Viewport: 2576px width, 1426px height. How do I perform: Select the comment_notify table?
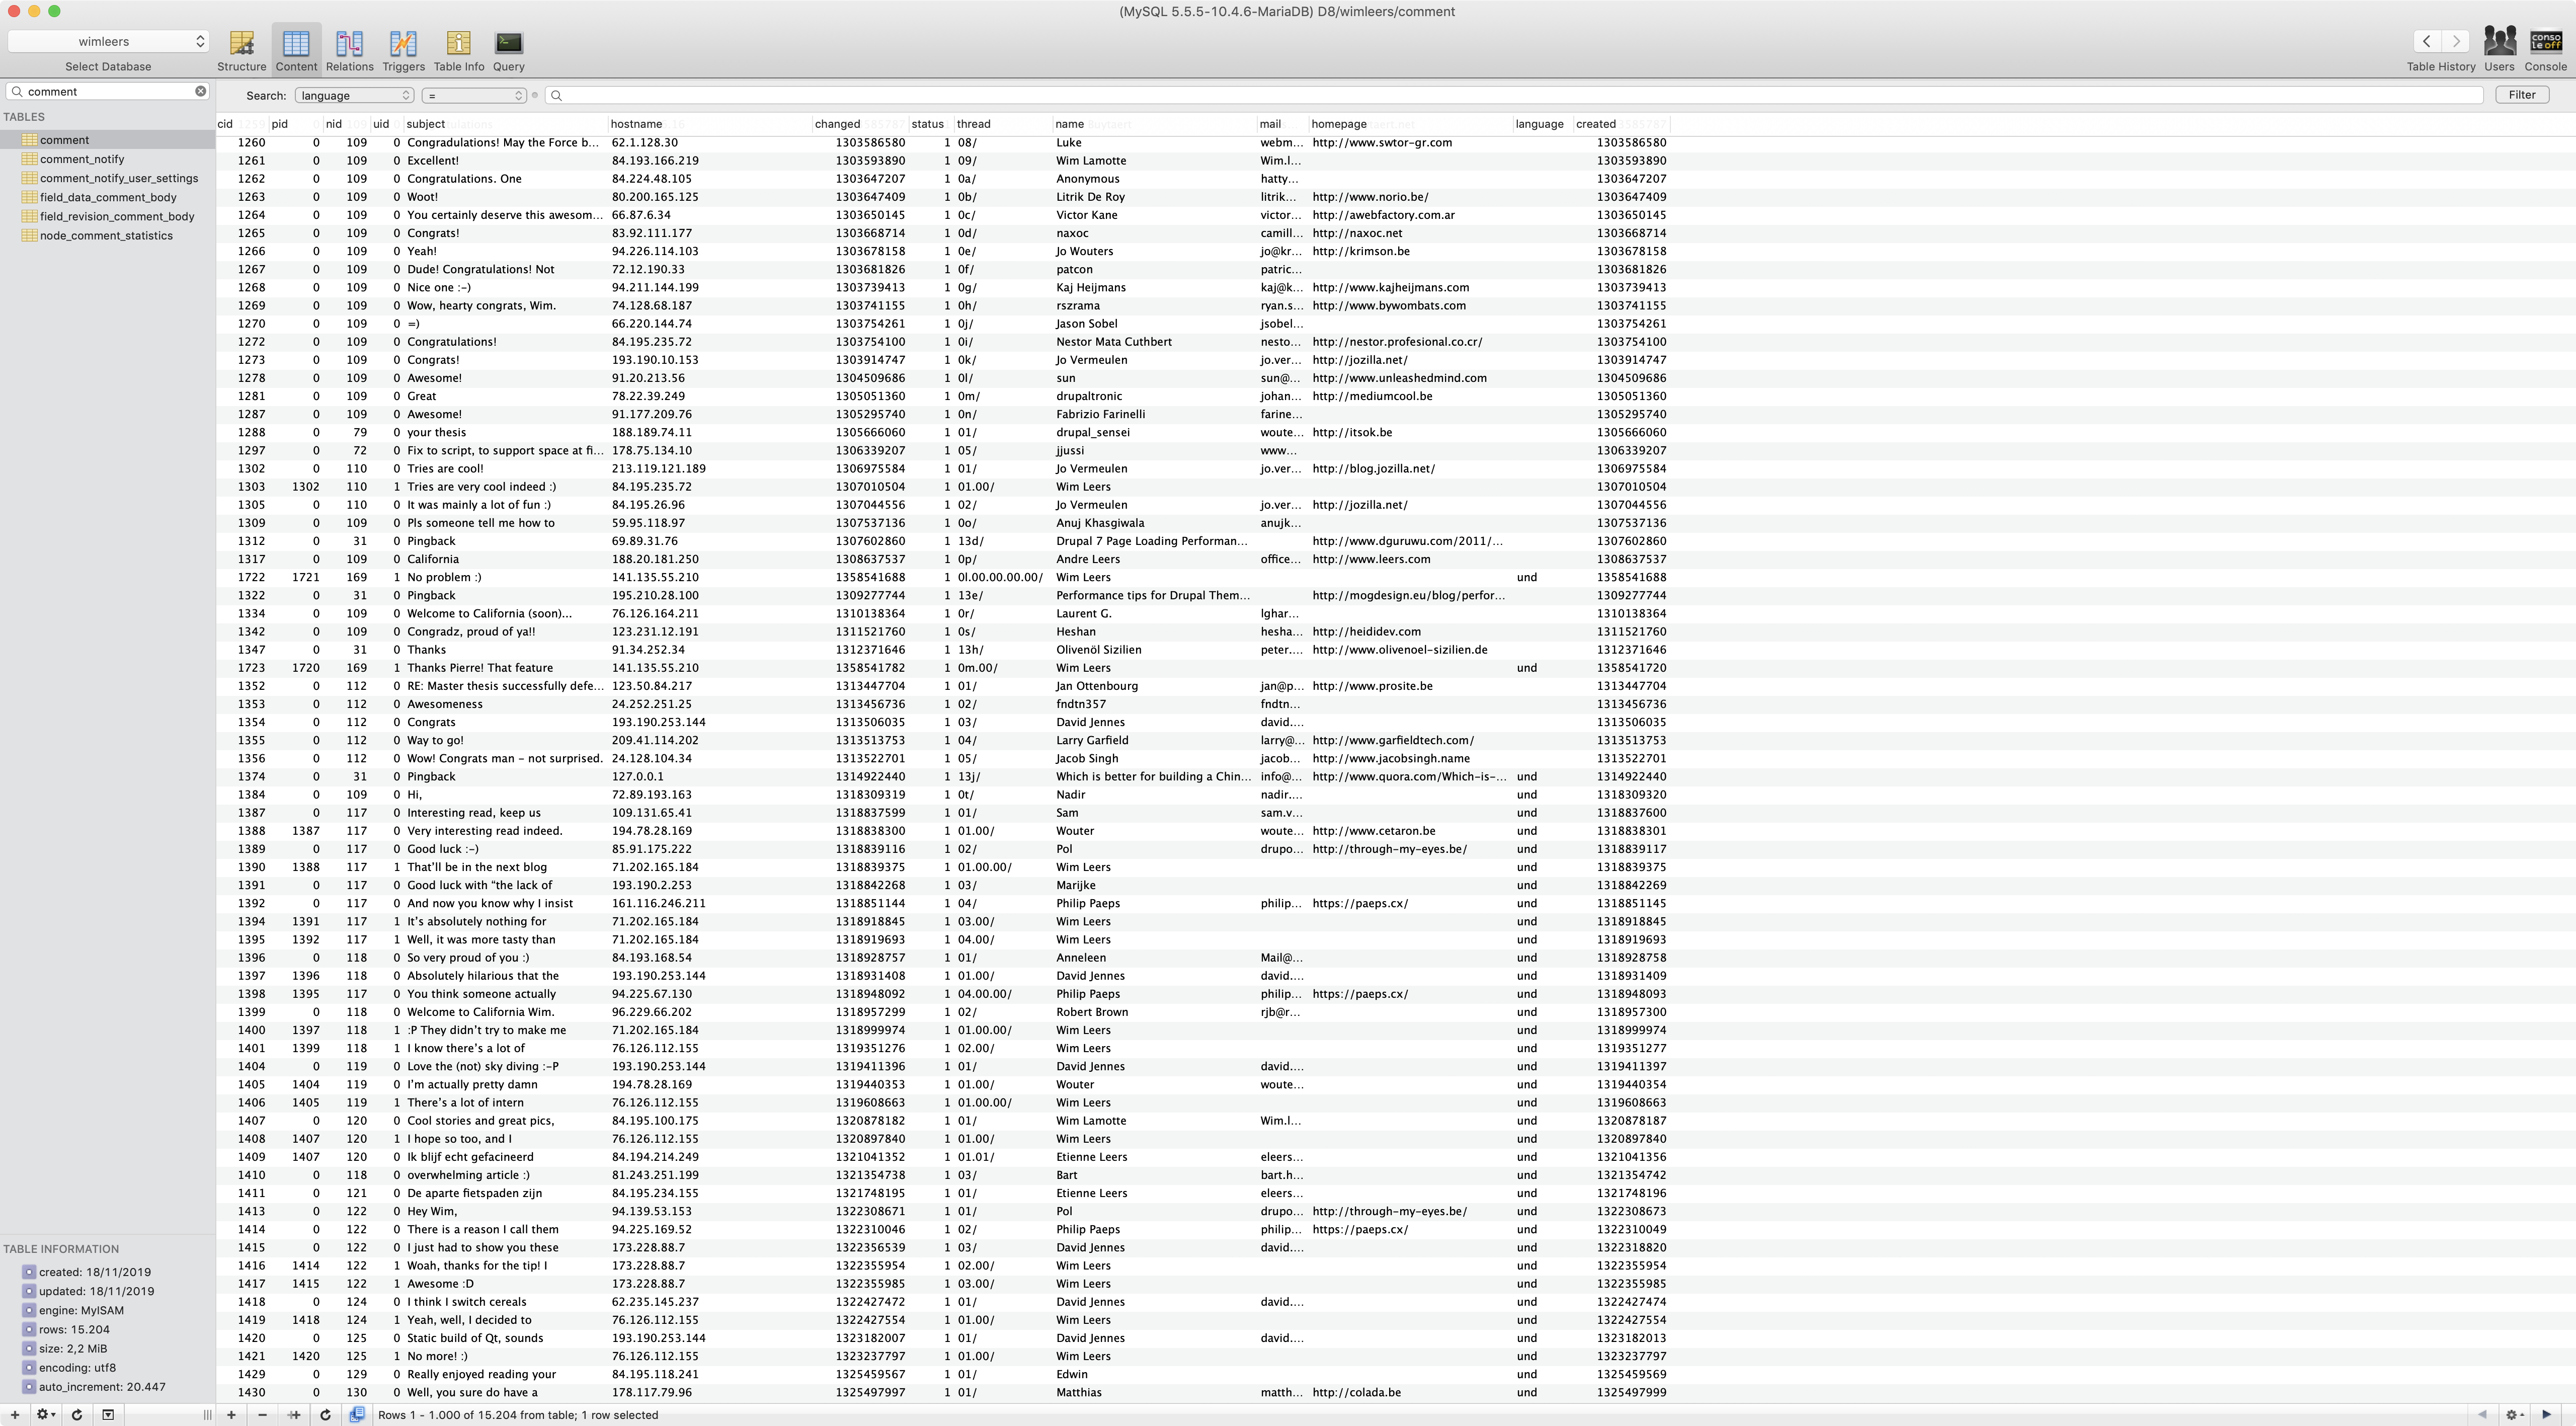point(82,159)
